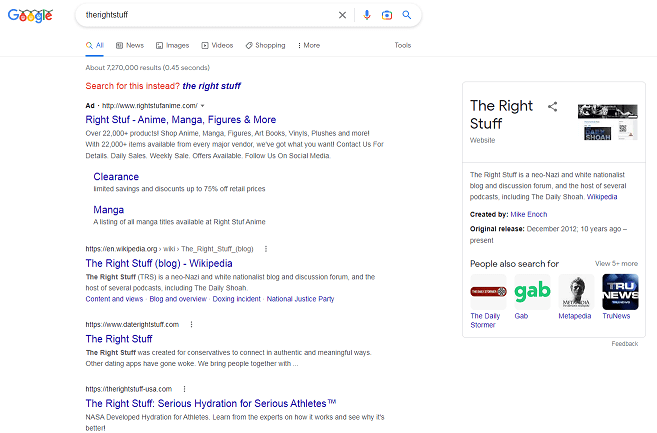Jump to Blog and overview section

click(178, 299)
